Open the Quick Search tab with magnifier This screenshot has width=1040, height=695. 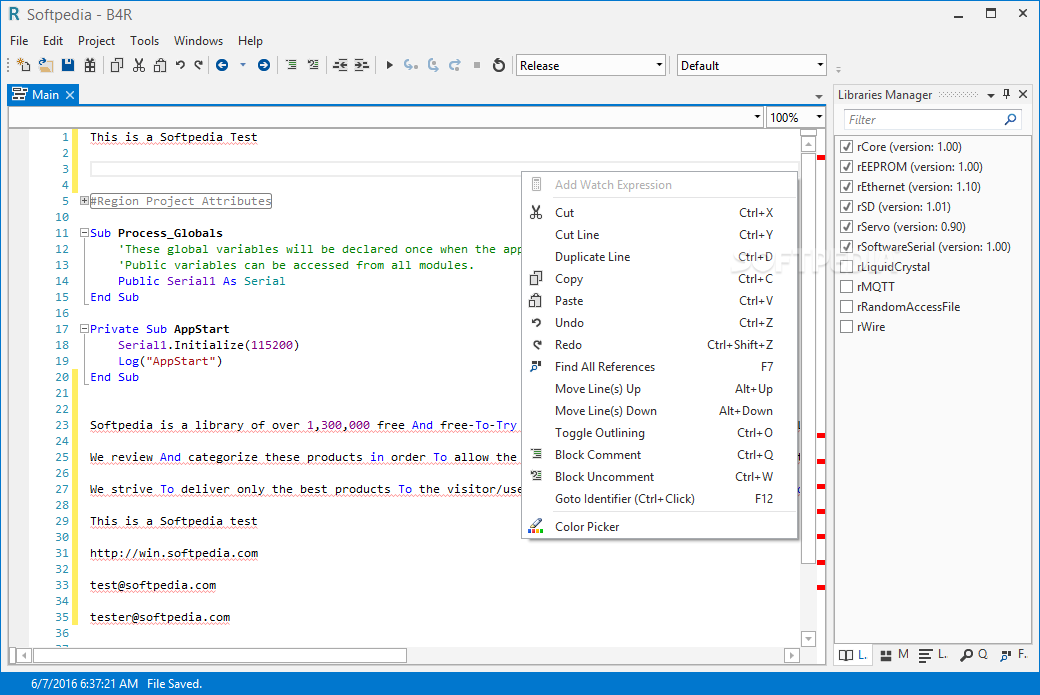[974, 655]
